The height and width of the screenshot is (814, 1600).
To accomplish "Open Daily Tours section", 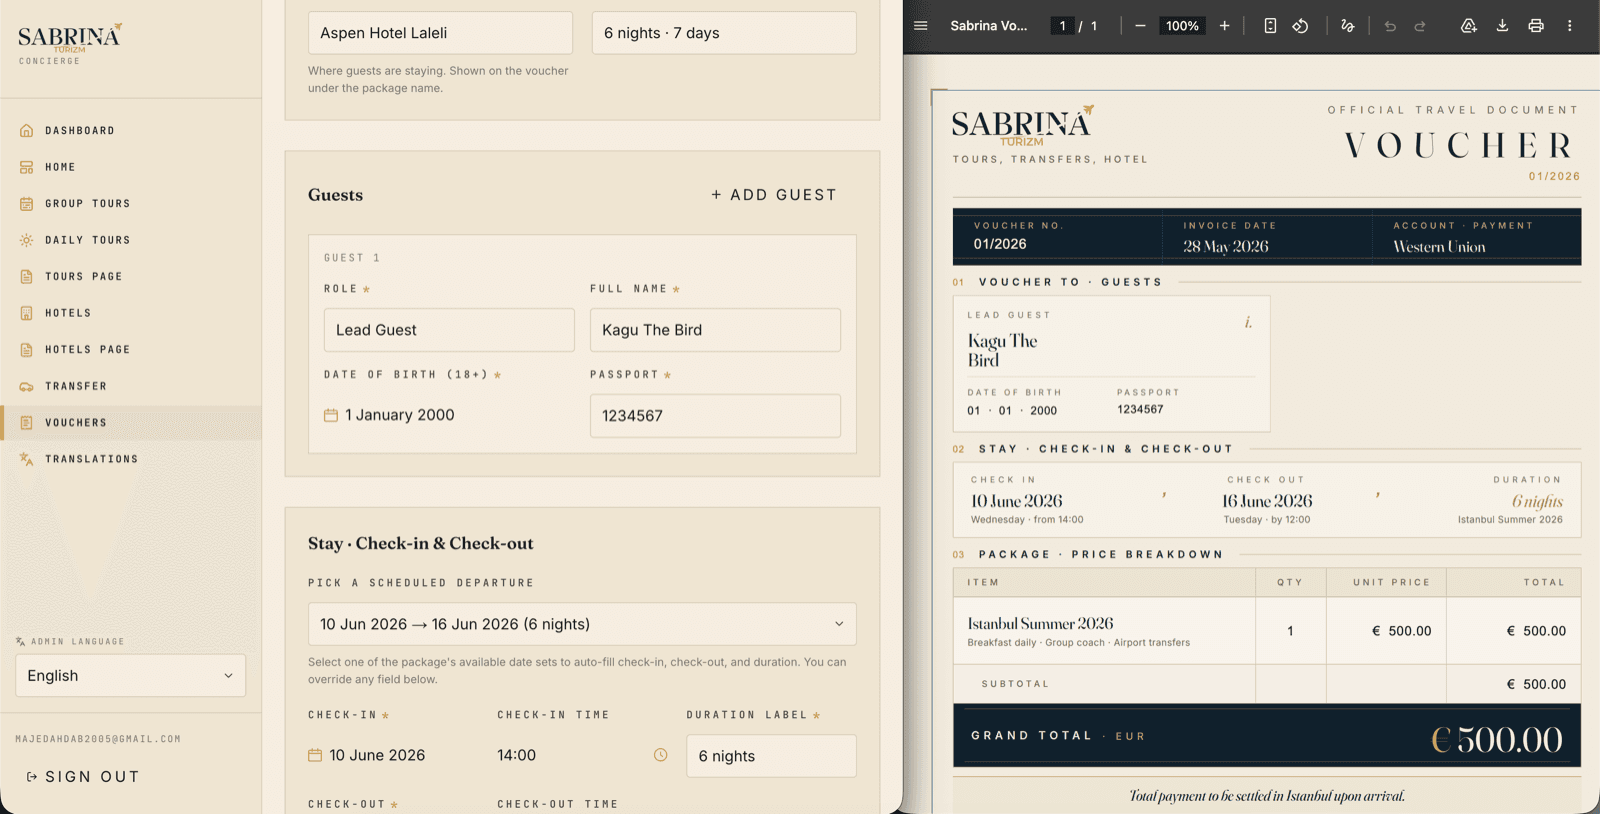I will tap(131, 240).
